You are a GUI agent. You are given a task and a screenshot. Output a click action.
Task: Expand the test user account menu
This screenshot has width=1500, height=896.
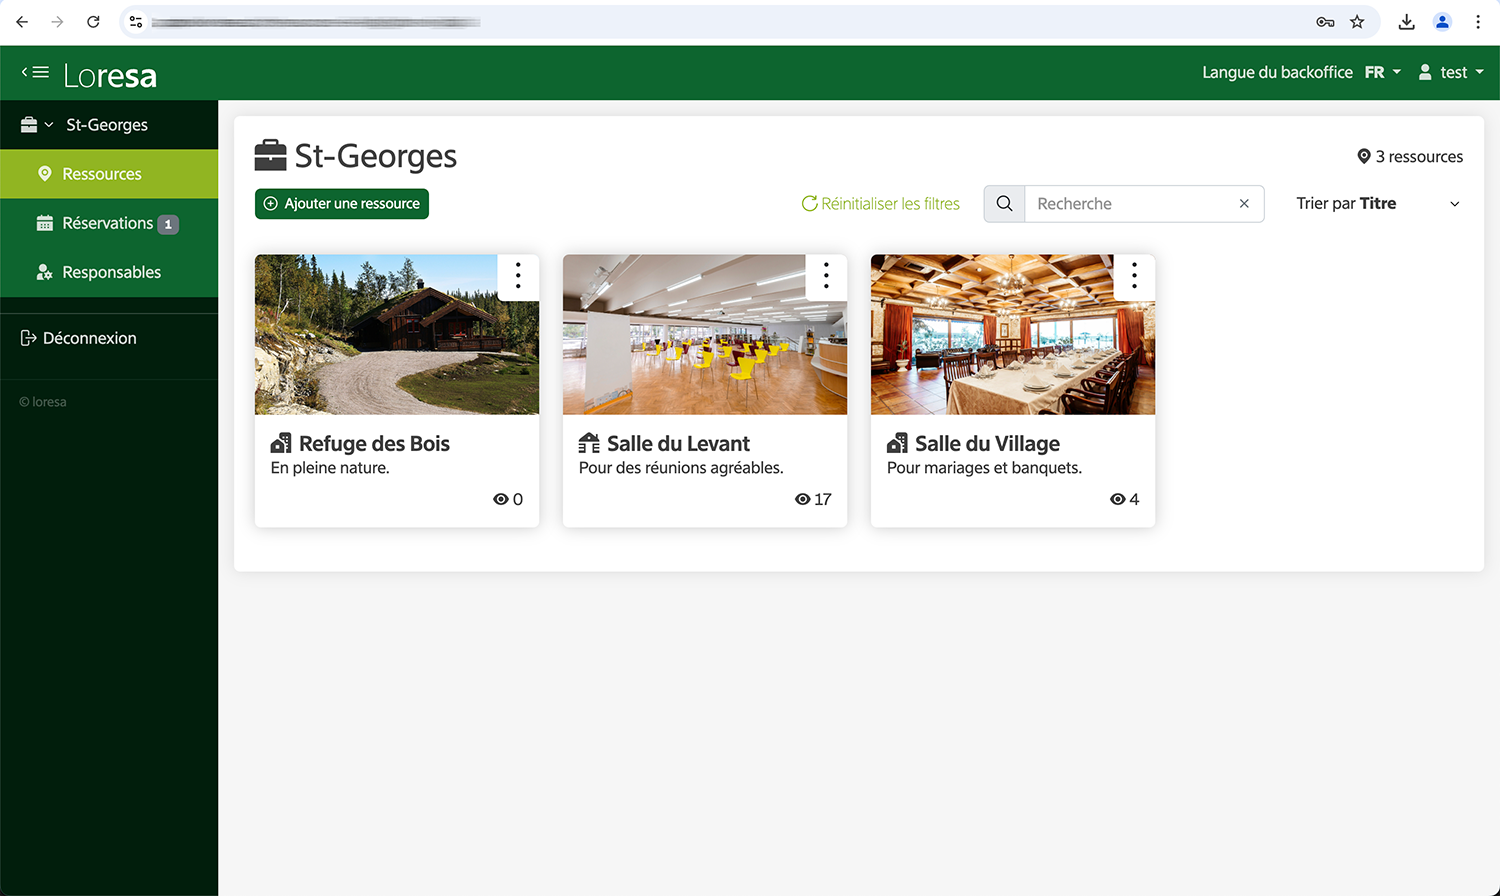pos(1451,72)
